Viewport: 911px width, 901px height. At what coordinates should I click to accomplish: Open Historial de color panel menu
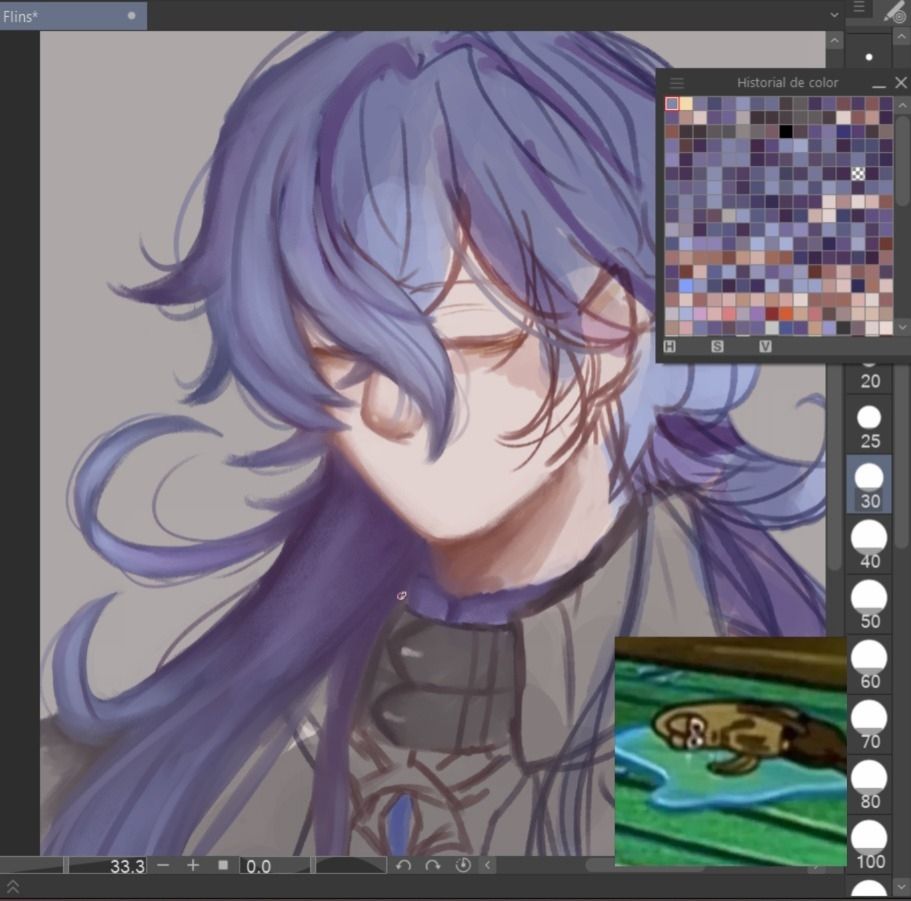(x=677, y=82)
